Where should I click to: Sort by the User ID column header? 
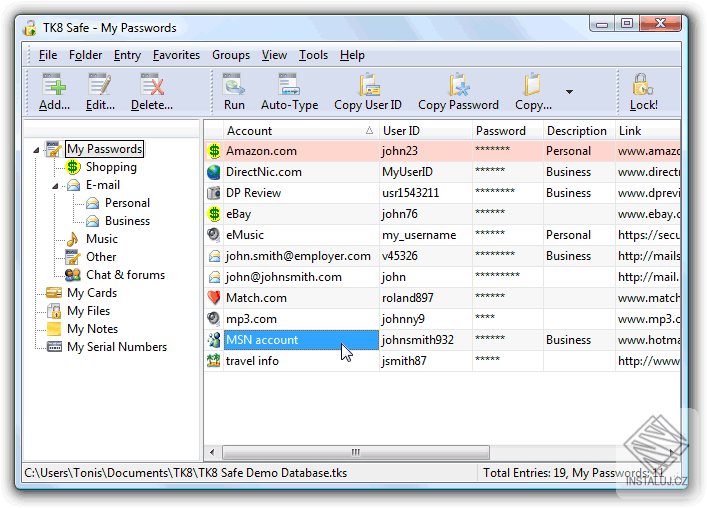point(425,131)
